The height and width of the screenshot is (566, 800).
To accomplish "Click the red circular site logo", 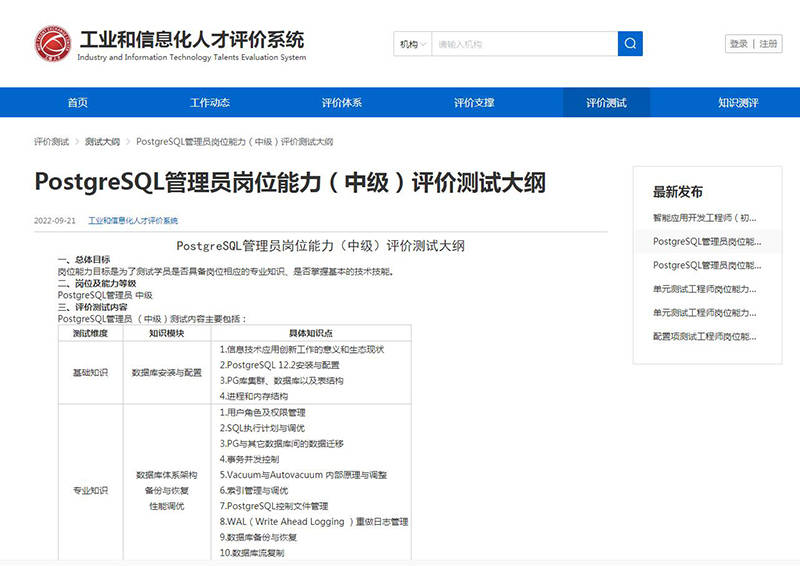I will pyautogui.click(x=49, y=45).
